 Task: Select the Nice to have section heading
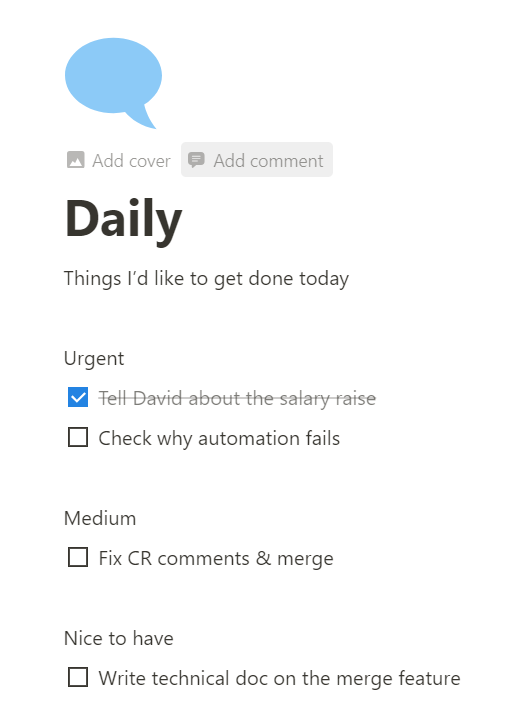point(119,639)
